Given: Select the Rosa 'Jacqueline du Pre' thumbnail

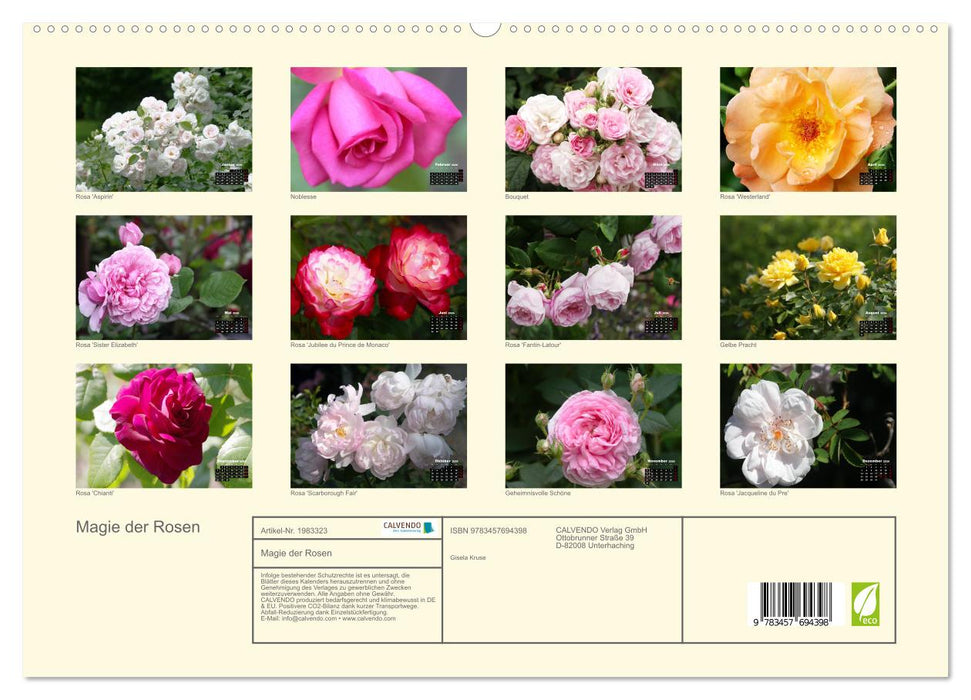Looking at the screenshot, I should 808,424.
